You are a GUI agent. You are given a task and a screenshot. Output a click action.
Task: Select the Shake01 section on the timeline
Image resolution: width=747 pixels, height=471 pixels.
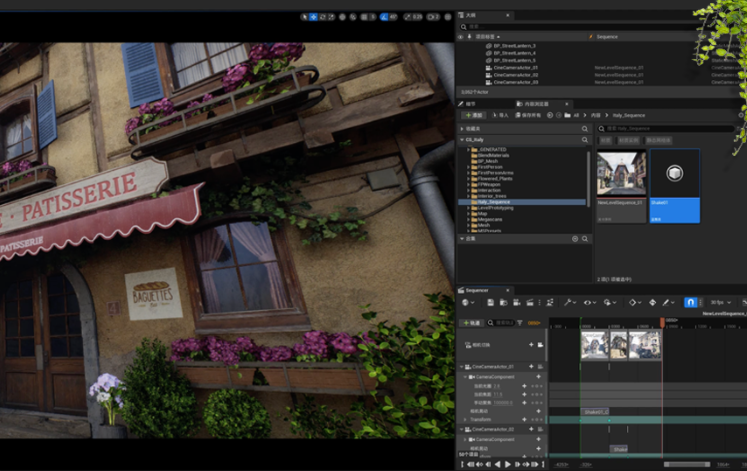coord(595,411)
